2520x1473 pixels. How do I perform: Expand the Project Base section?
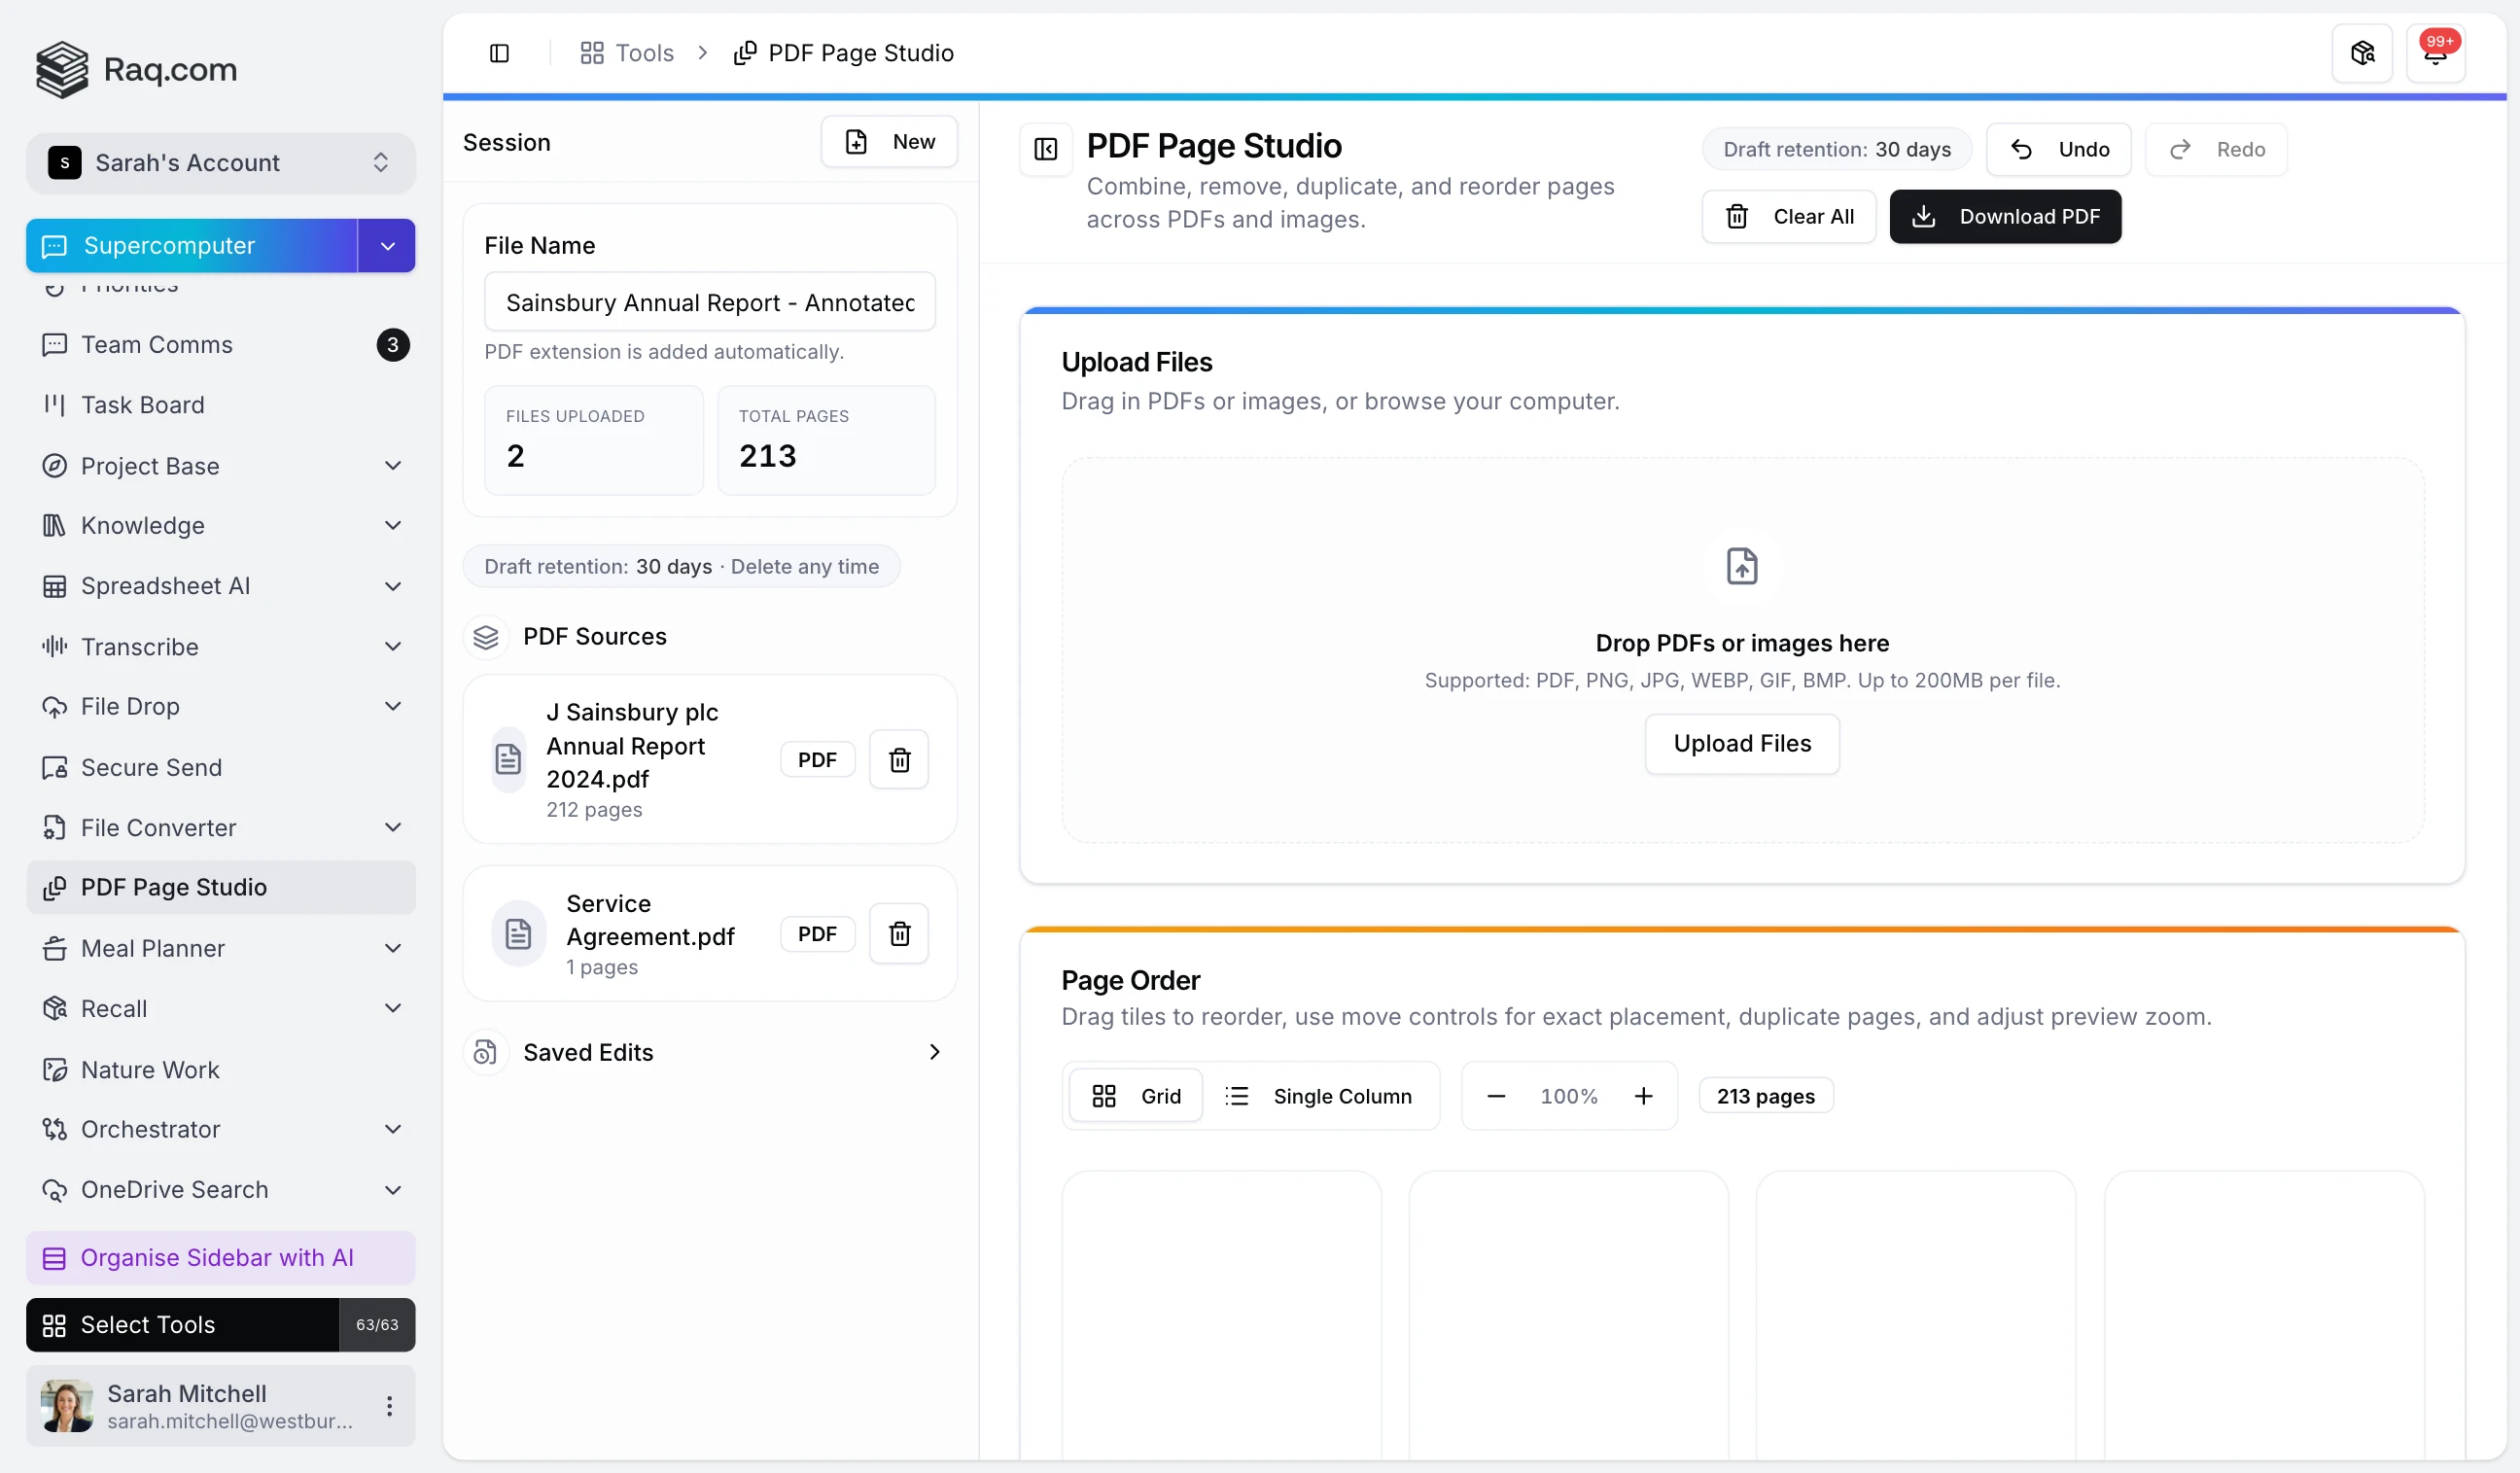[x=393, y=466]
